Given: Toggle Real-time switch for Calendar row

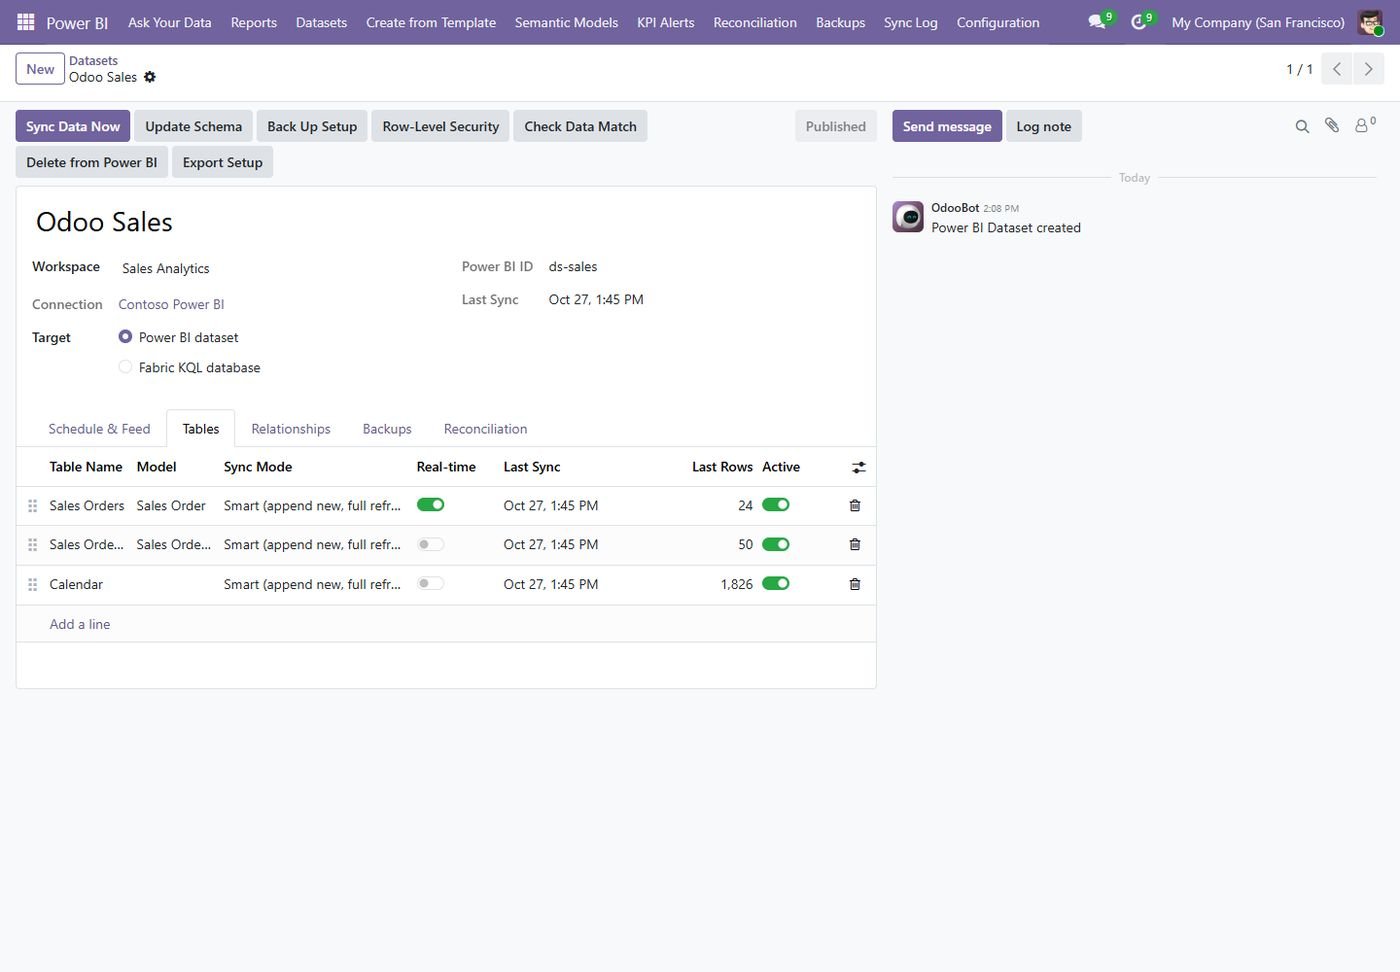Looking at the screenshot, I should coord(431,584).
